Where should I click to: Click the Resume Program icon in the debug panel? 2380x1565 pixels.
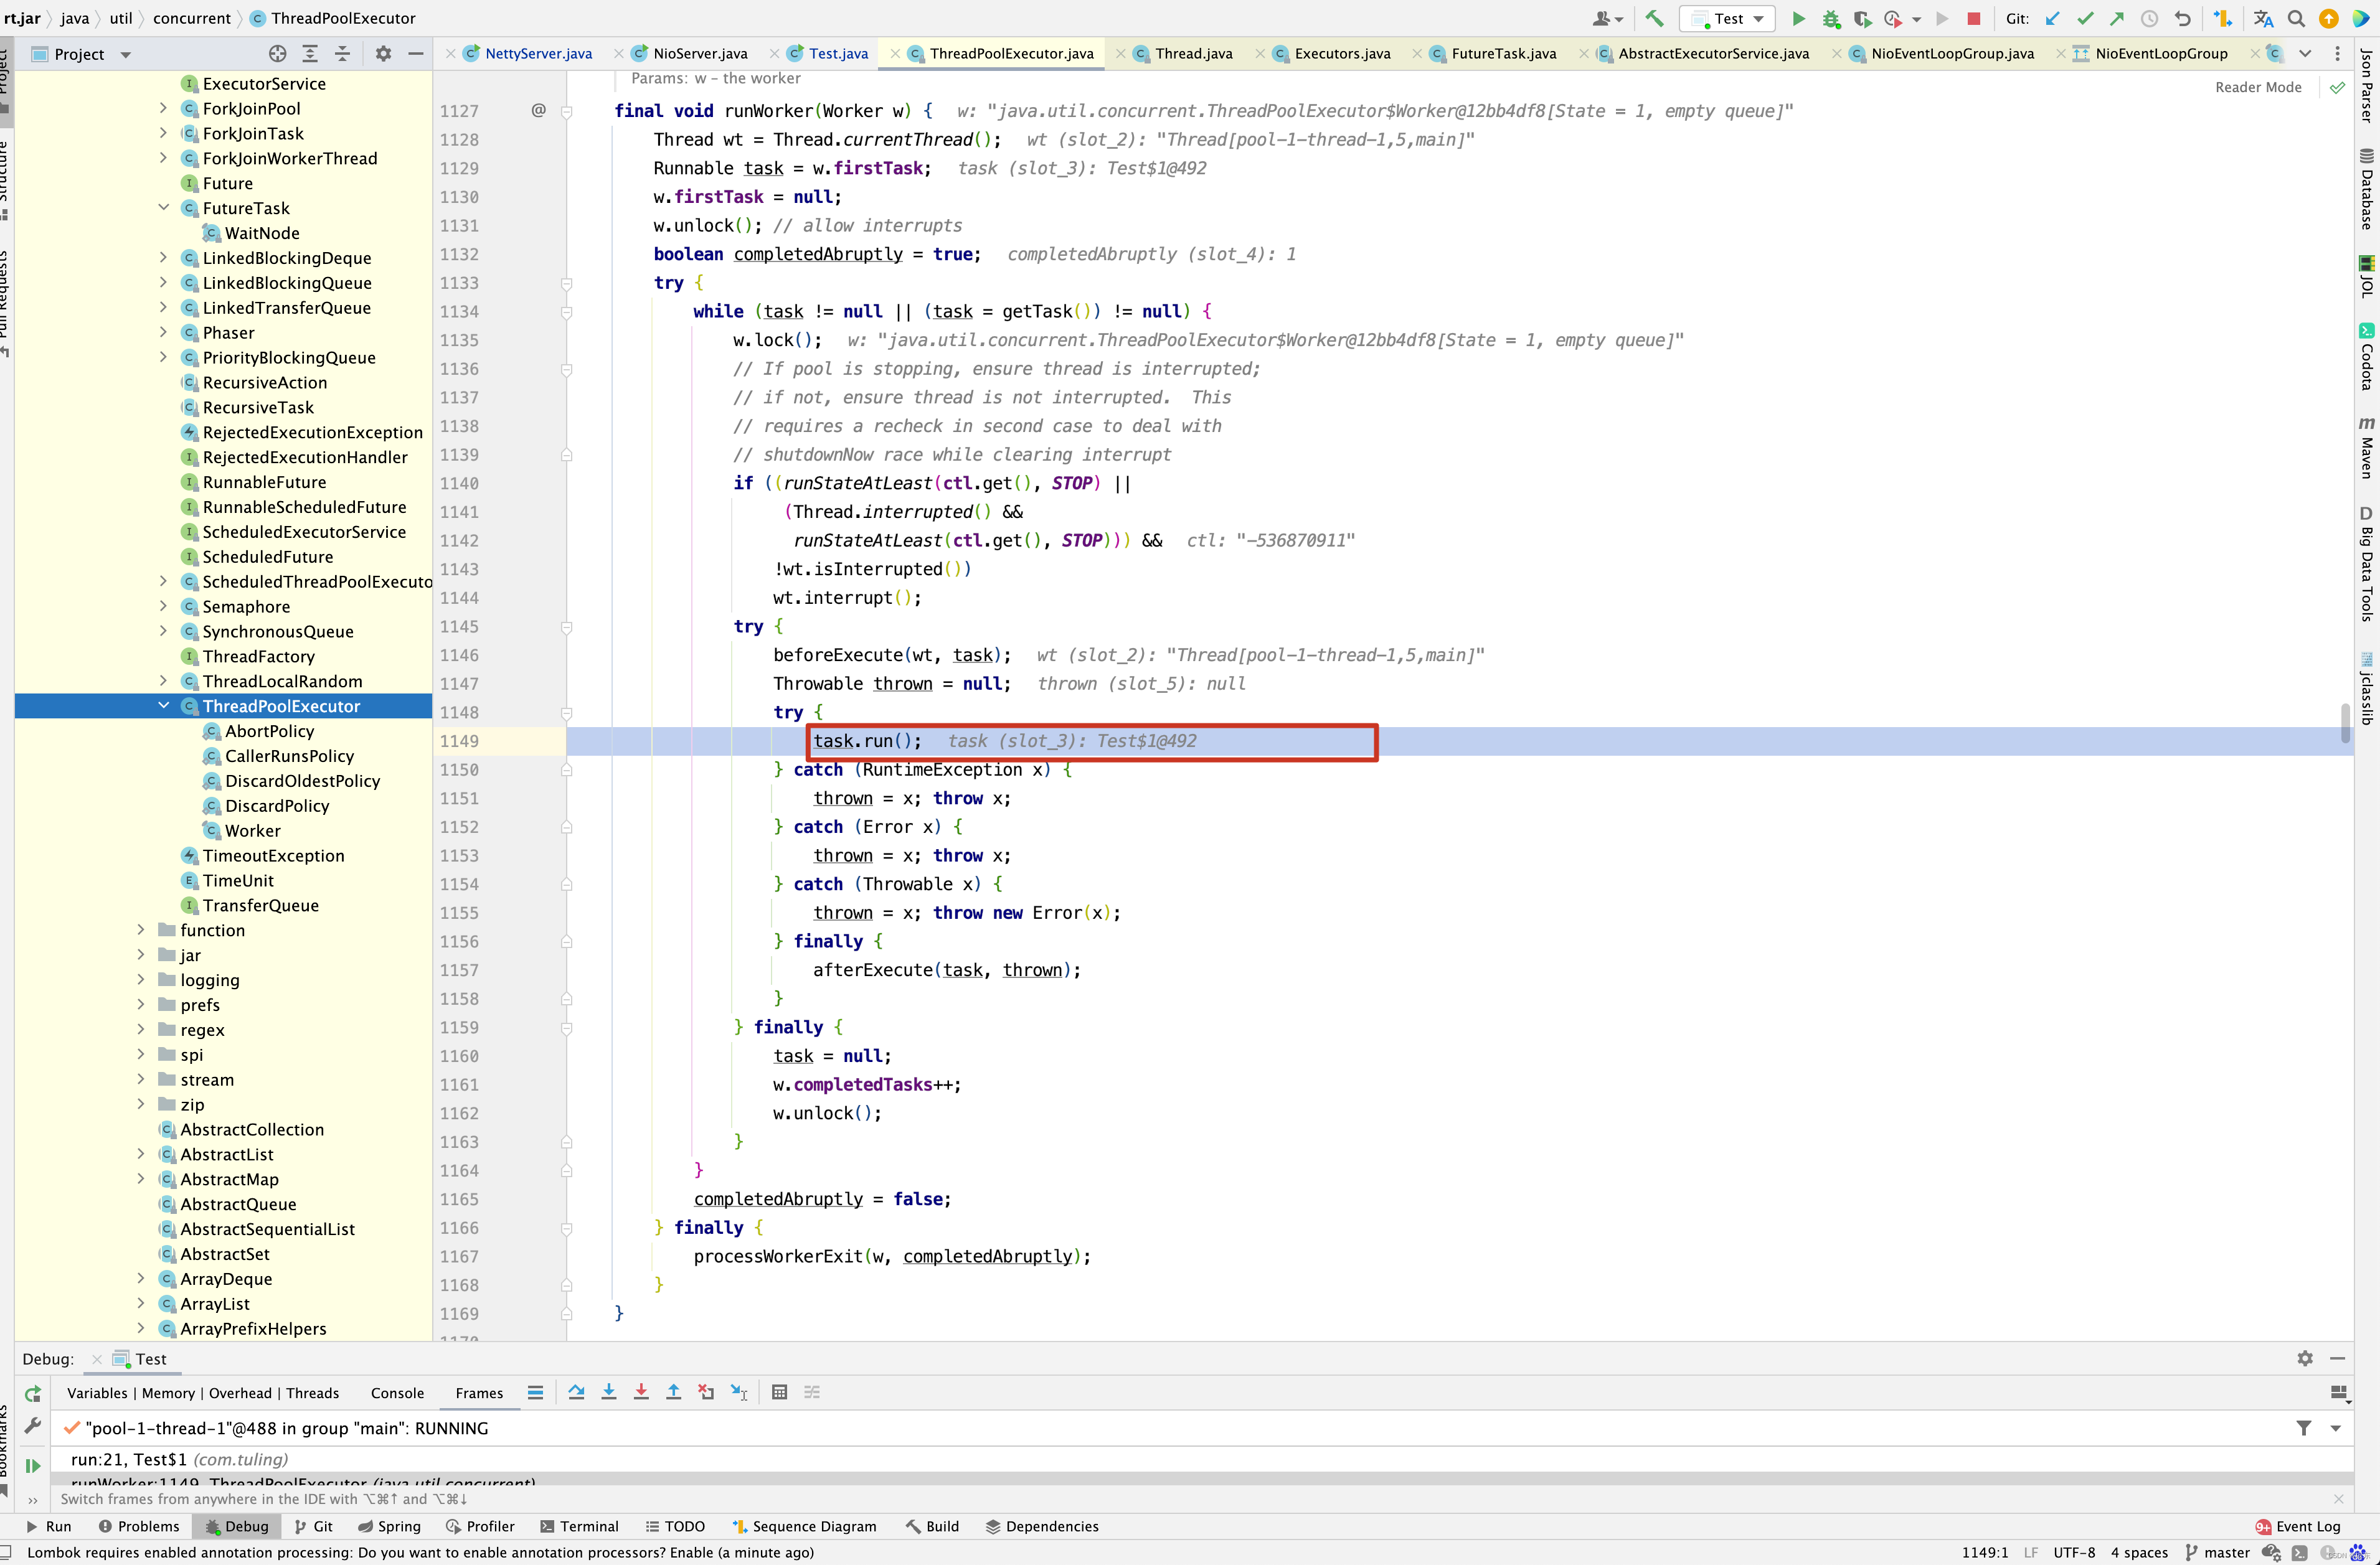(33, 1465)
